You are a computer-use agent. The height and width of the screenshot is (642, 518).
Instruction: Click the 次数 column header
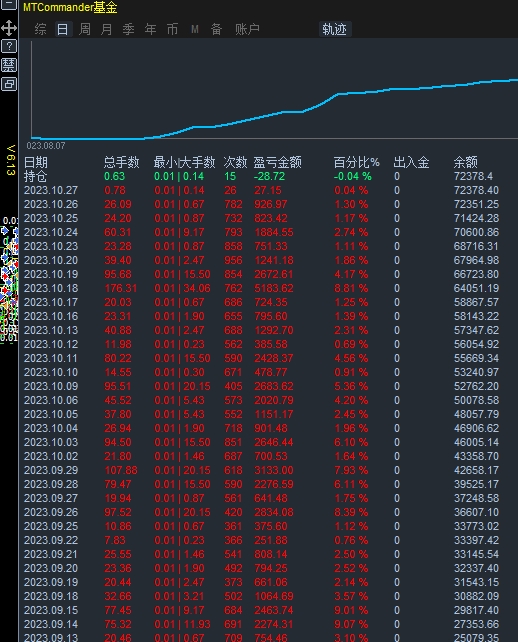pyautogui.click(x=235, y=163)
